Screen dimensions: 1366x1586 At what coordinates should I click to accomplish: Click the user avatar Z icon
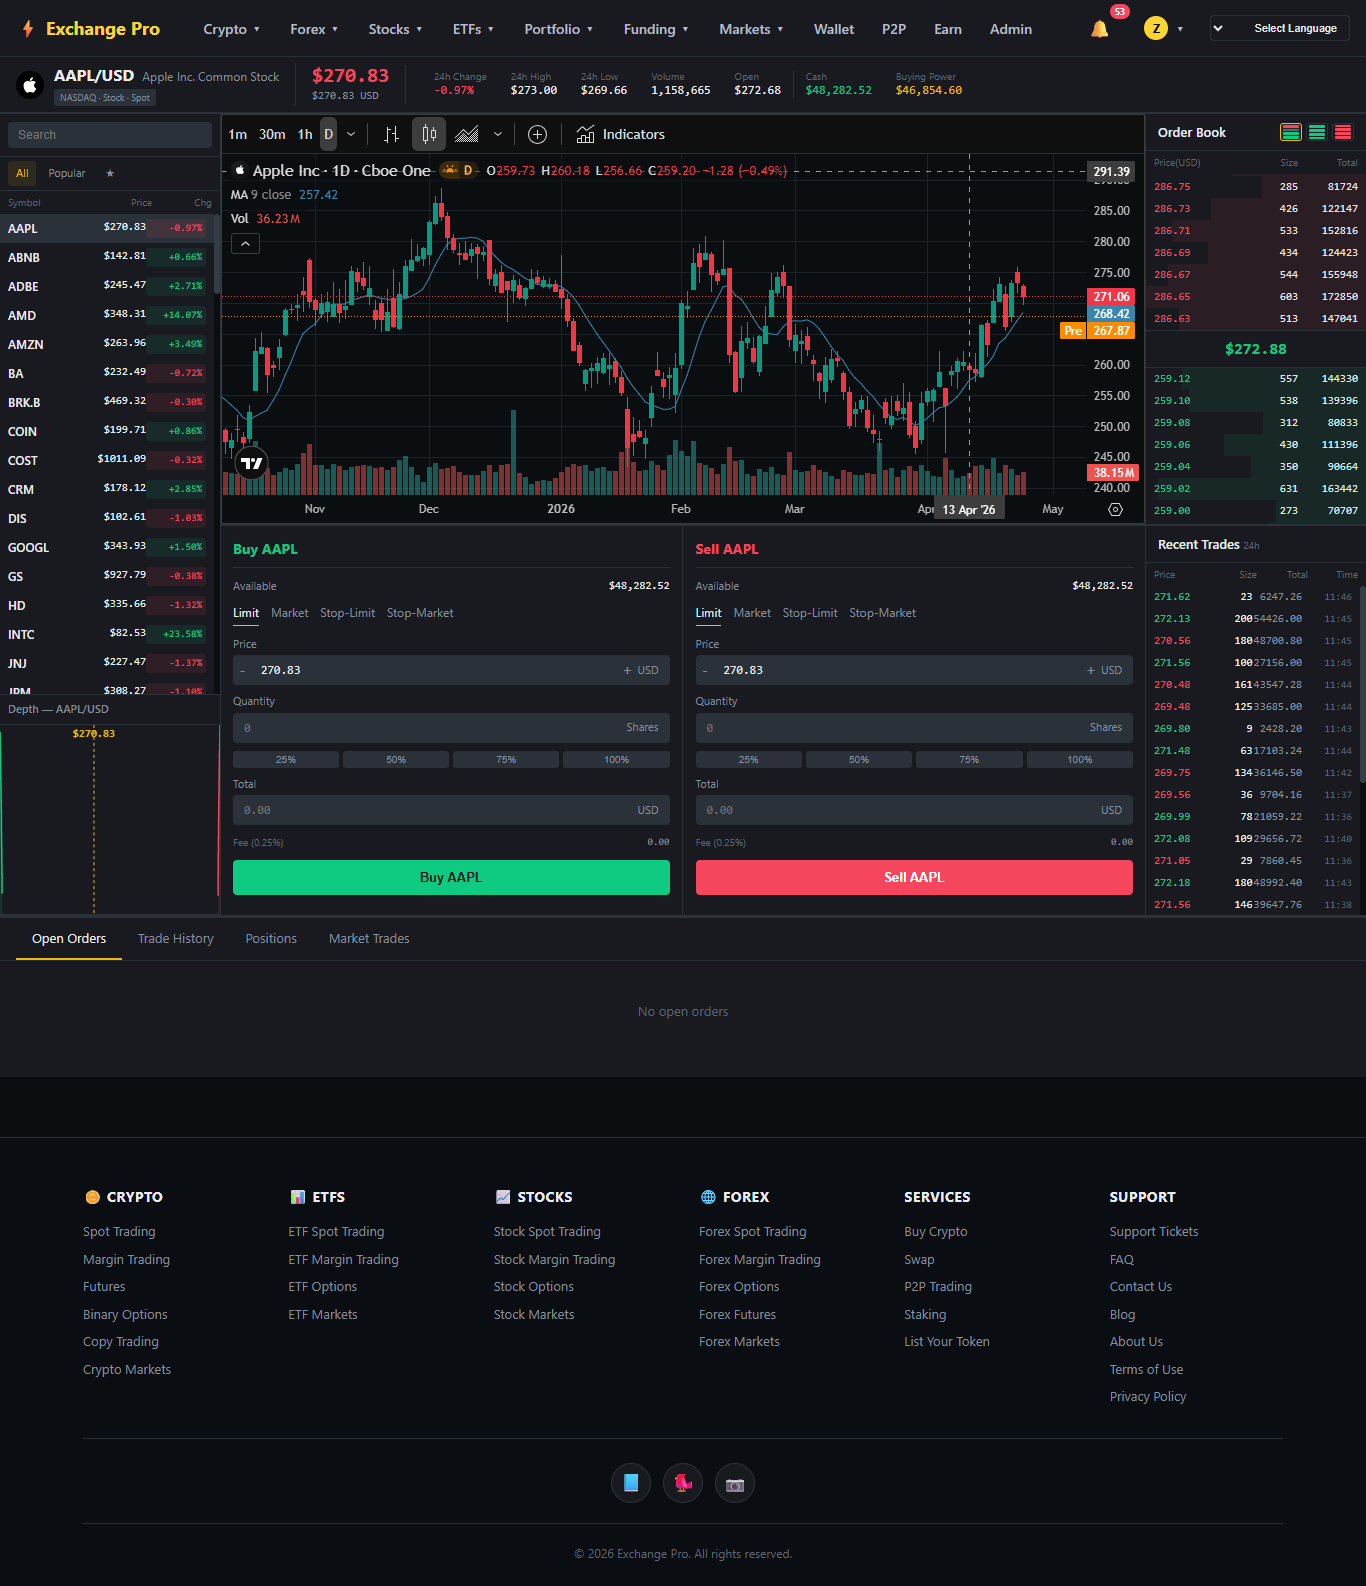click(x=1156, y=29)
